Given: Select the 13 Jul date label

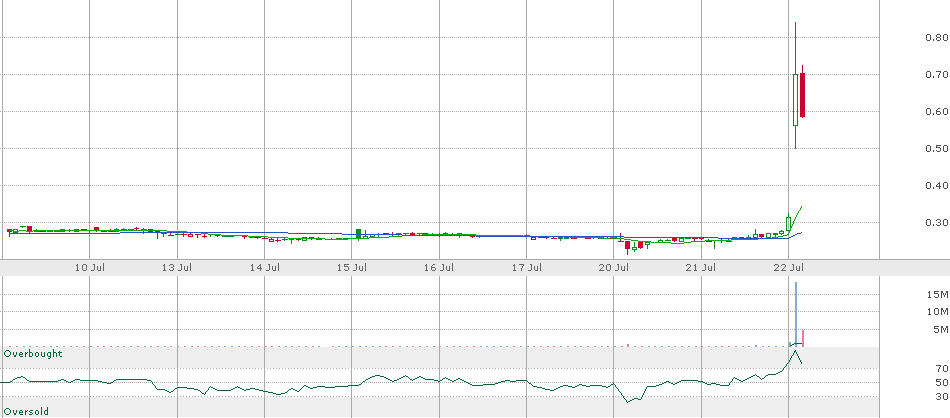Looking at the screenshot, I should click(178, 267).
